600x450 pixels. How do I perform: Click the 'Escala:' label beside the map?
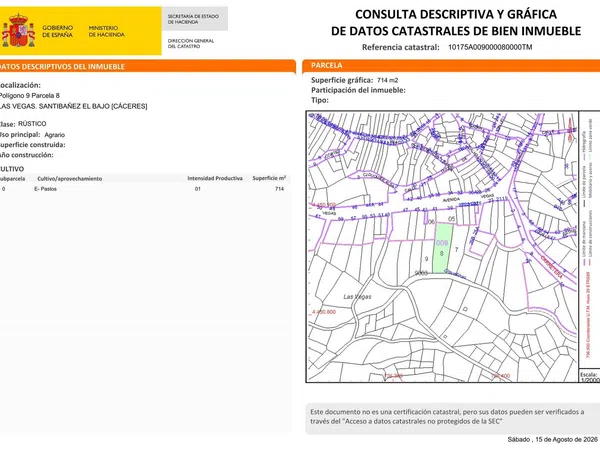[589, 374]
